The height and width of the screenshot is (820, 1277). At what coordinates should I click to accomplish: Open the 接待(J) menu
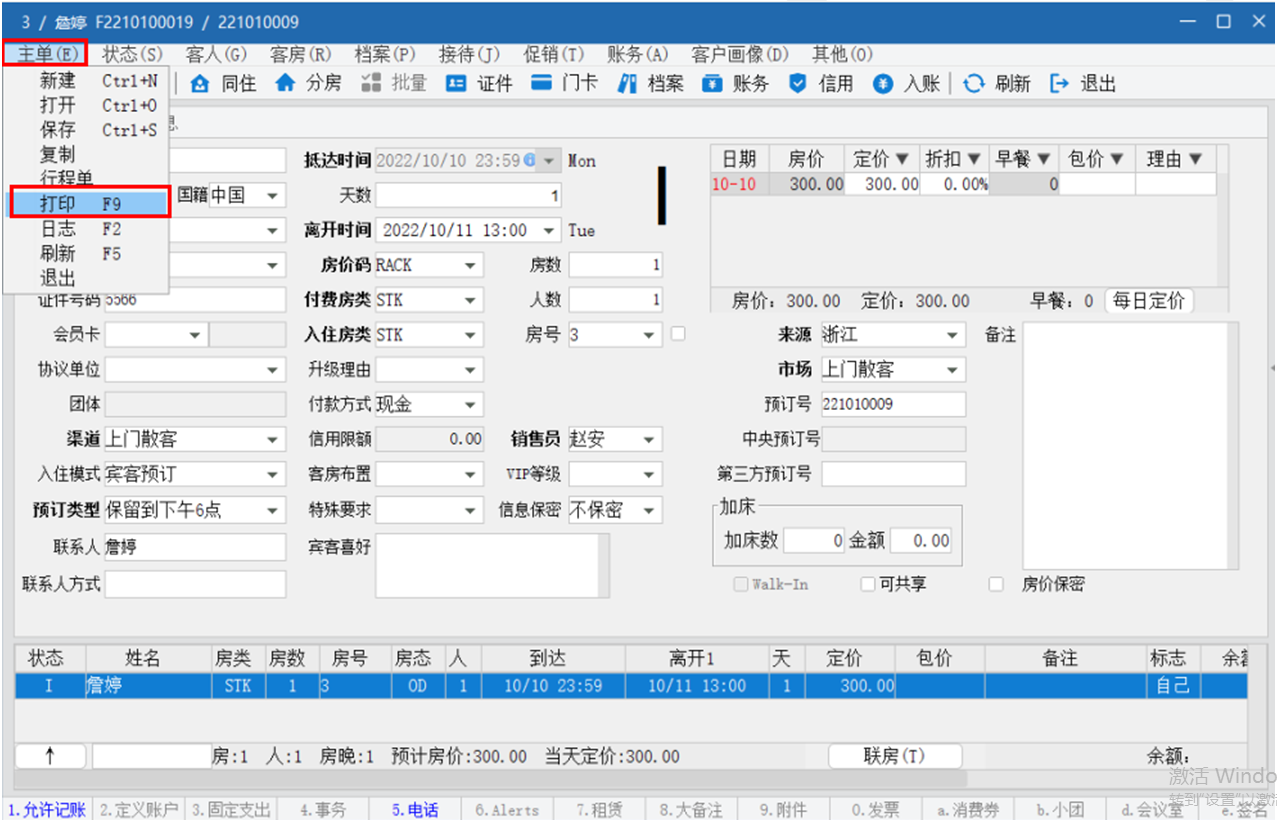[x=469, y=54]
